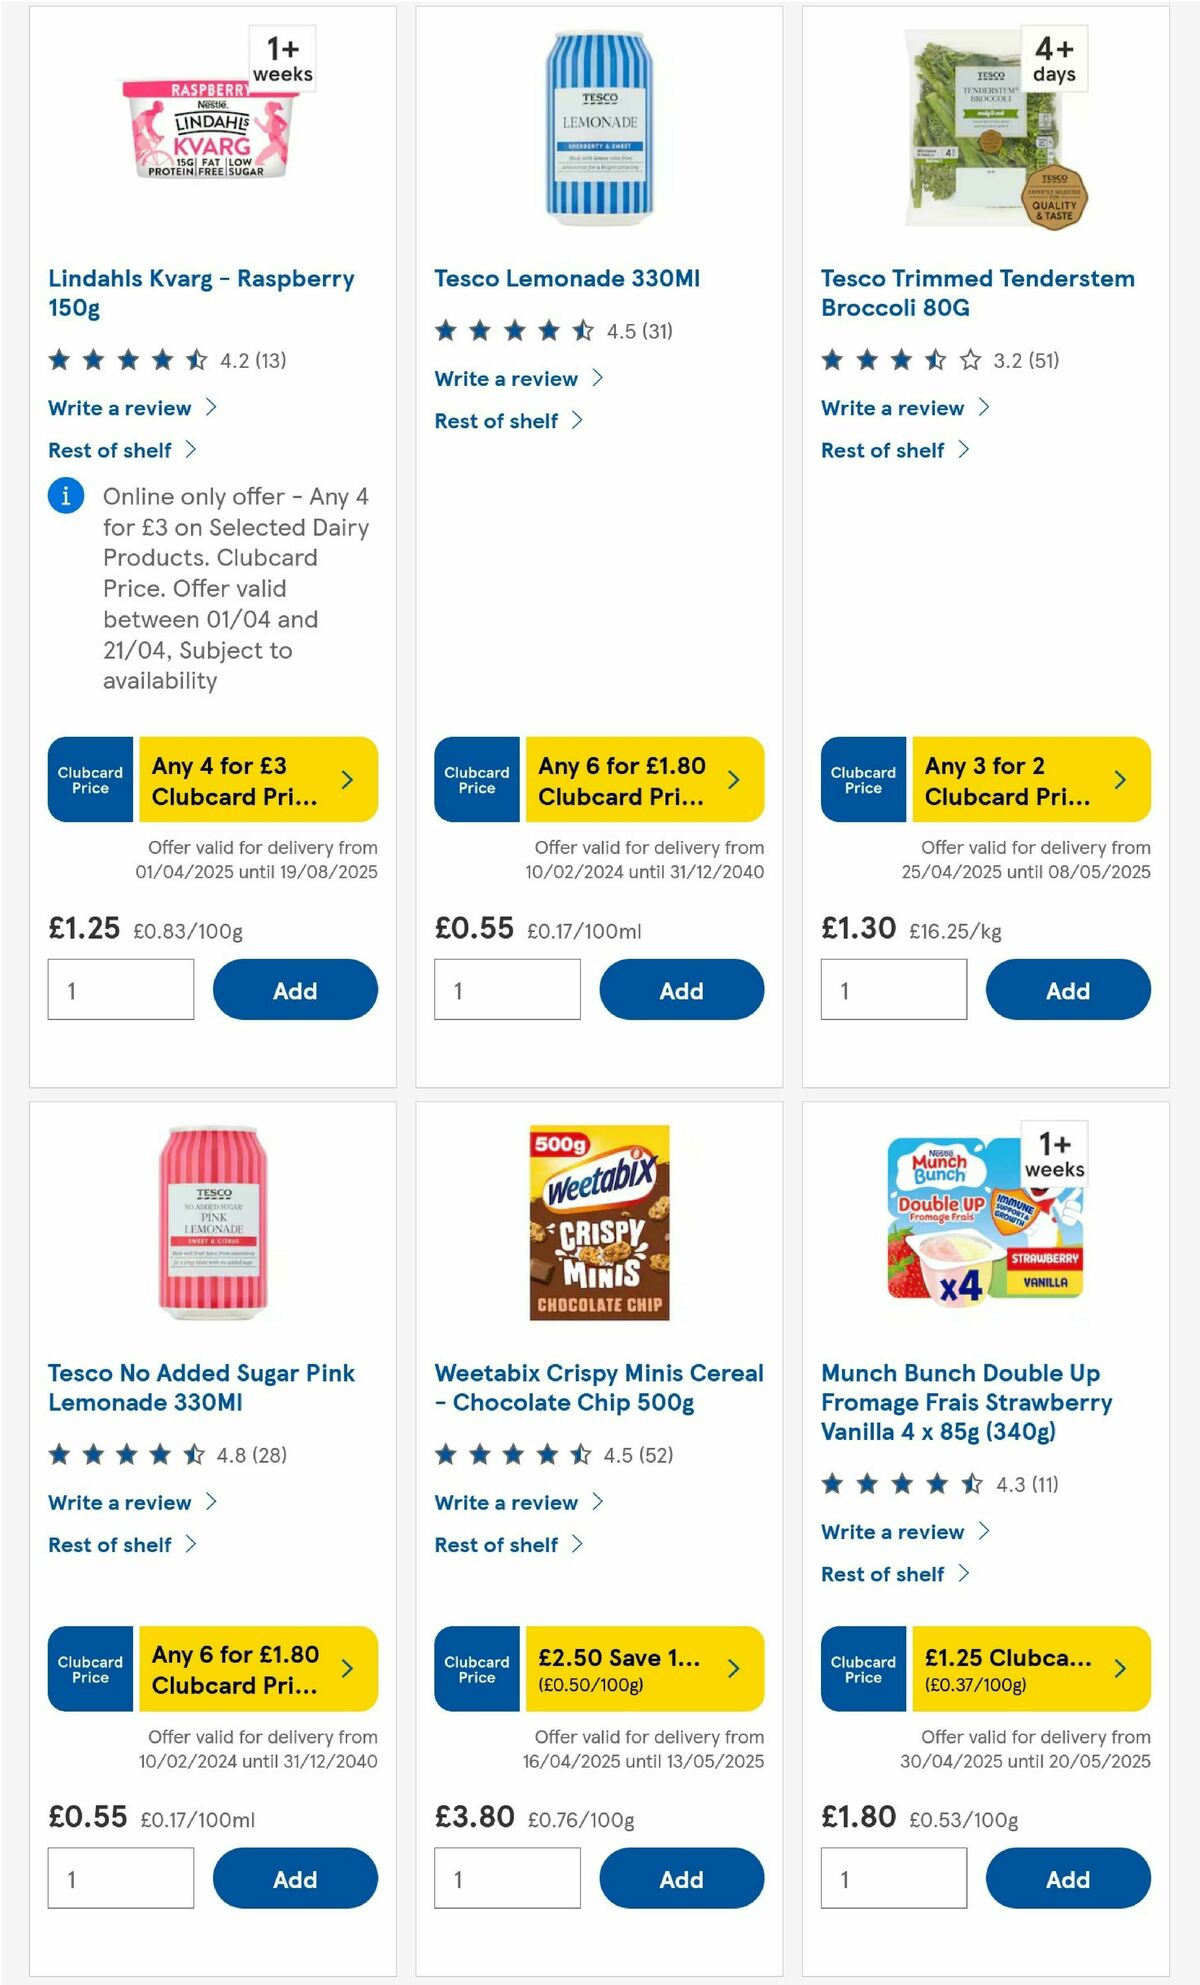Add Munch Bunch Fromage Frais to basket
1200x1985 pixels.
coord(1068,1878)
